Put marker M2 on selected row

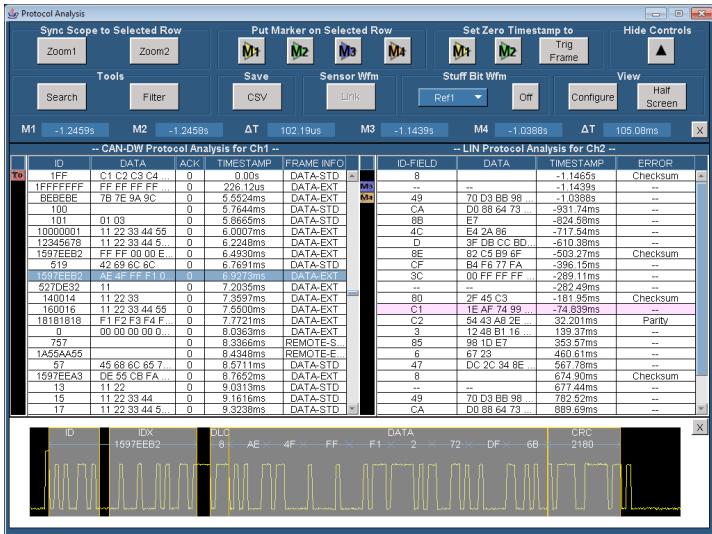pyautogui.click(x=300, y=51)
